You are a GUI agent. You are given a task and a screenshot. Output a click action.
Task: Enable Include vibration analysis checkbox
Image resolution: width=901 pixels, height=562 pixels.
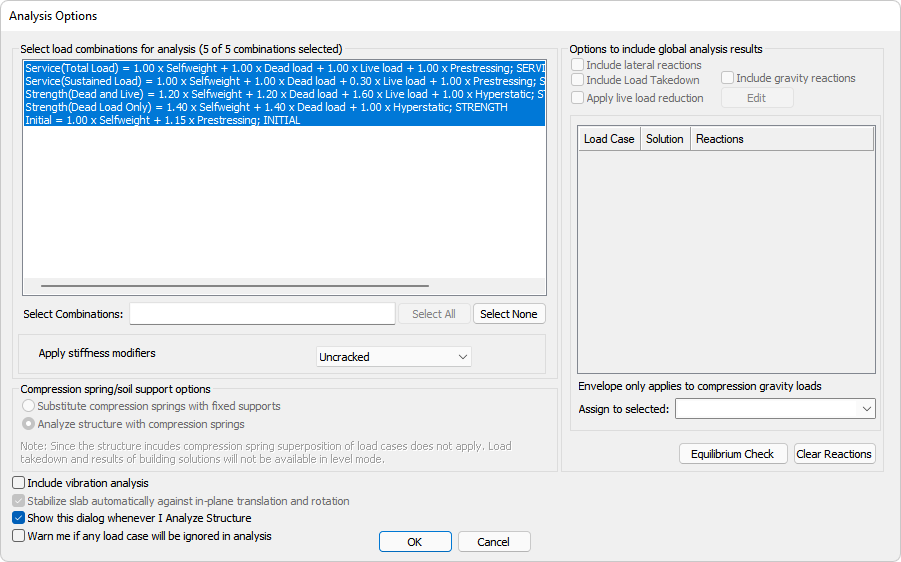[x=19, y=484]
